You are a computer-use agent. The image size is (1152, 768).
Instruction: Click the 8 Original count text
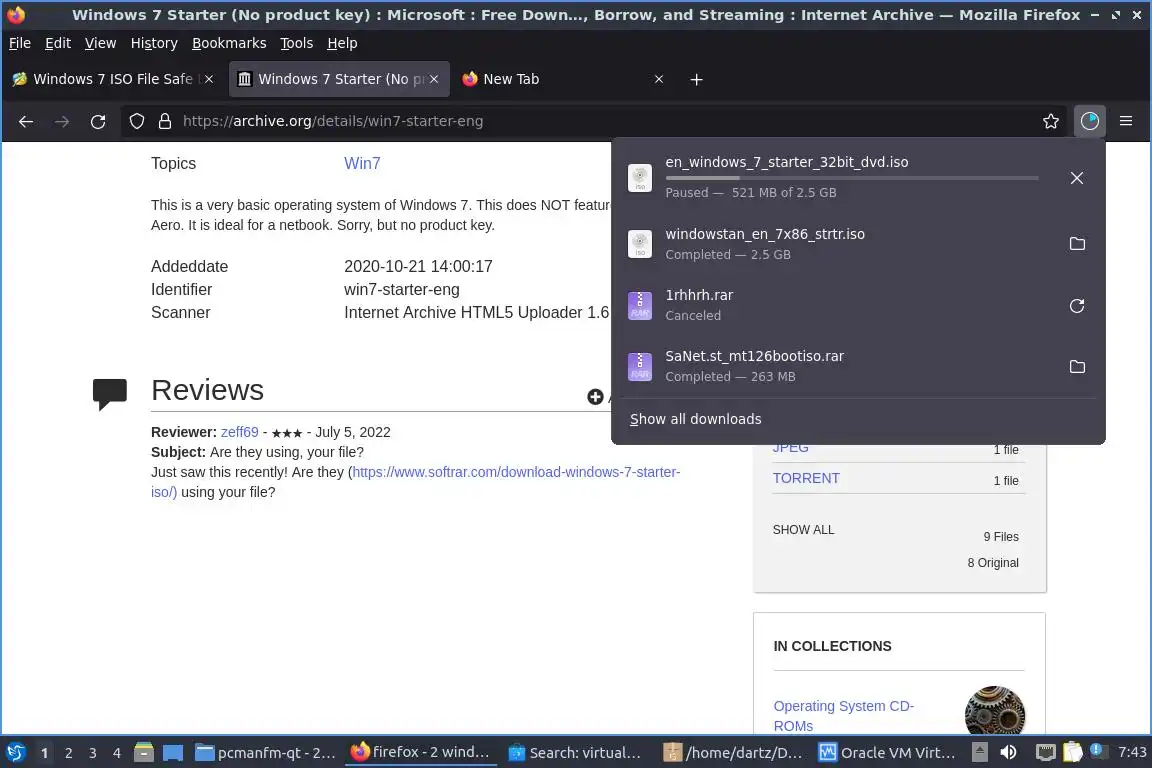pos(993,562)
